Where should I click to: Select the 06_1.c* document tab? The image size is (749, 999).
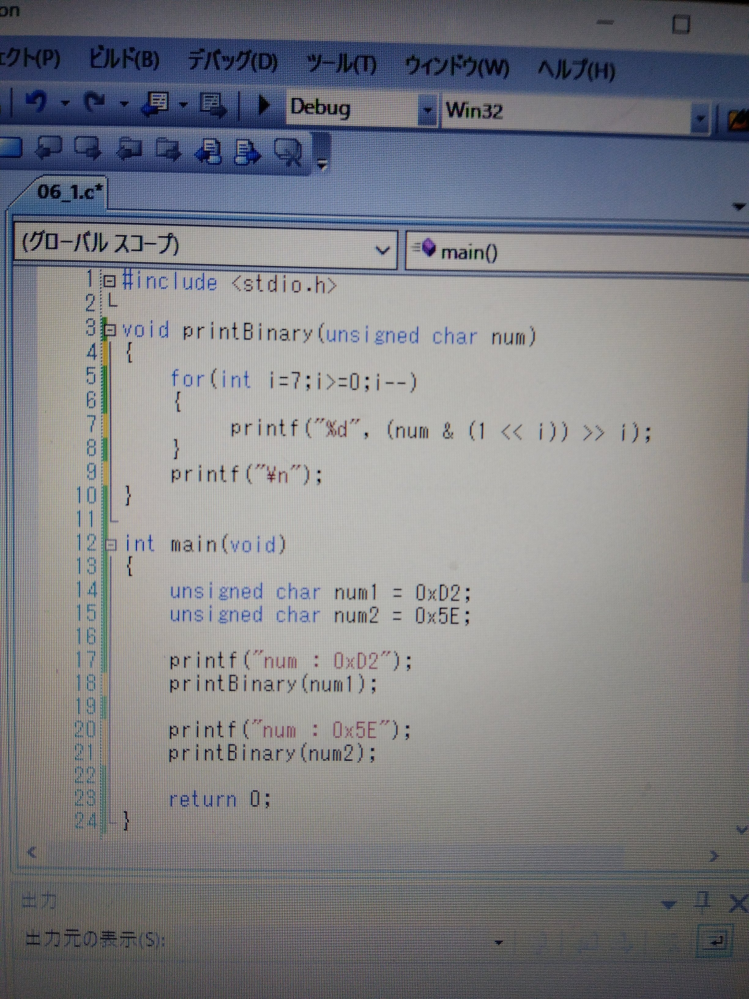(x=69, y=191)
